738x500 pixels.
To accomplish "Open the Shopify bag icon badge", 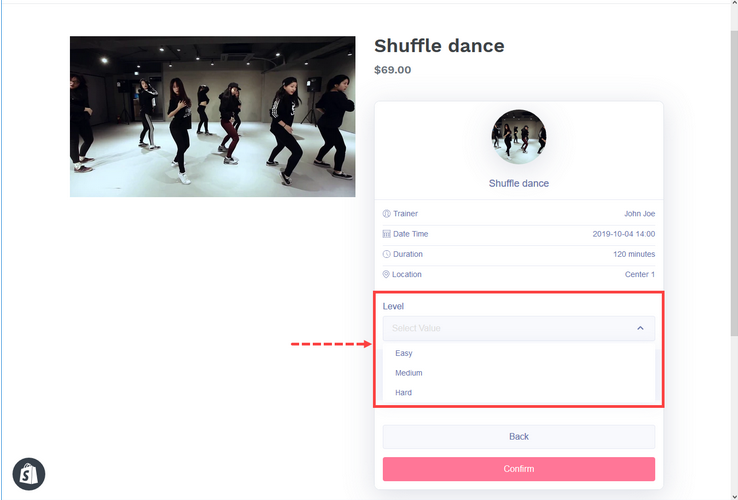I will 29,474.
